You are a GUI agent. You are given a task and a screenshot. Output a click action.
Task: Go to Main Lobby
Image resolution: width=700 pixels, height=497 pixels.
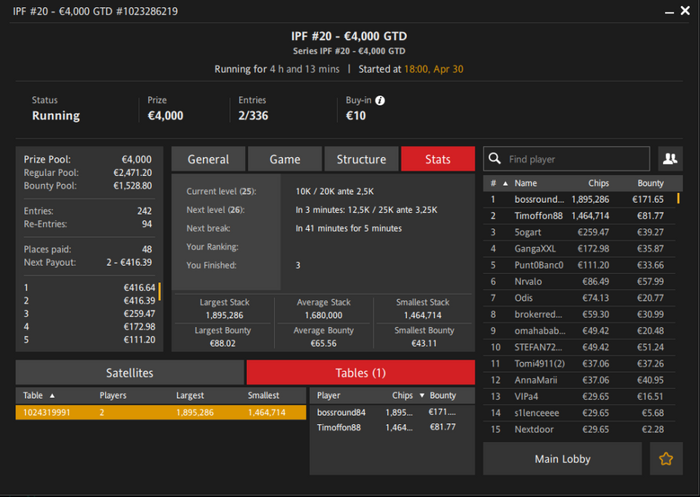click(562, 459)
